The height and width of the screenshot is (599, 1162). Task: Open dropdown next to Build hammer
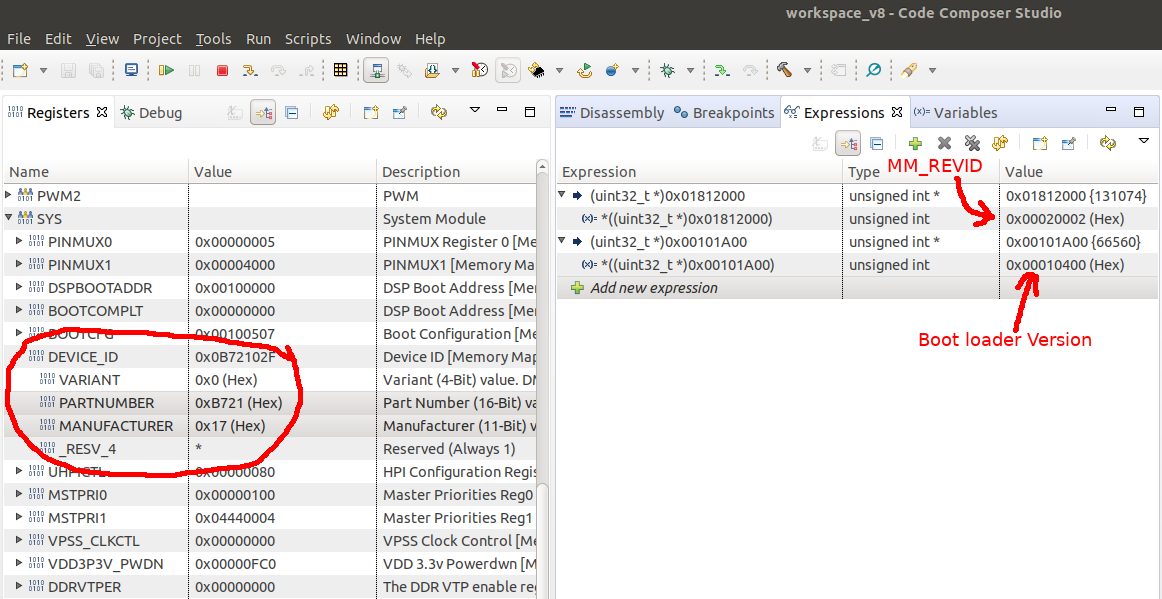point(807,71)
